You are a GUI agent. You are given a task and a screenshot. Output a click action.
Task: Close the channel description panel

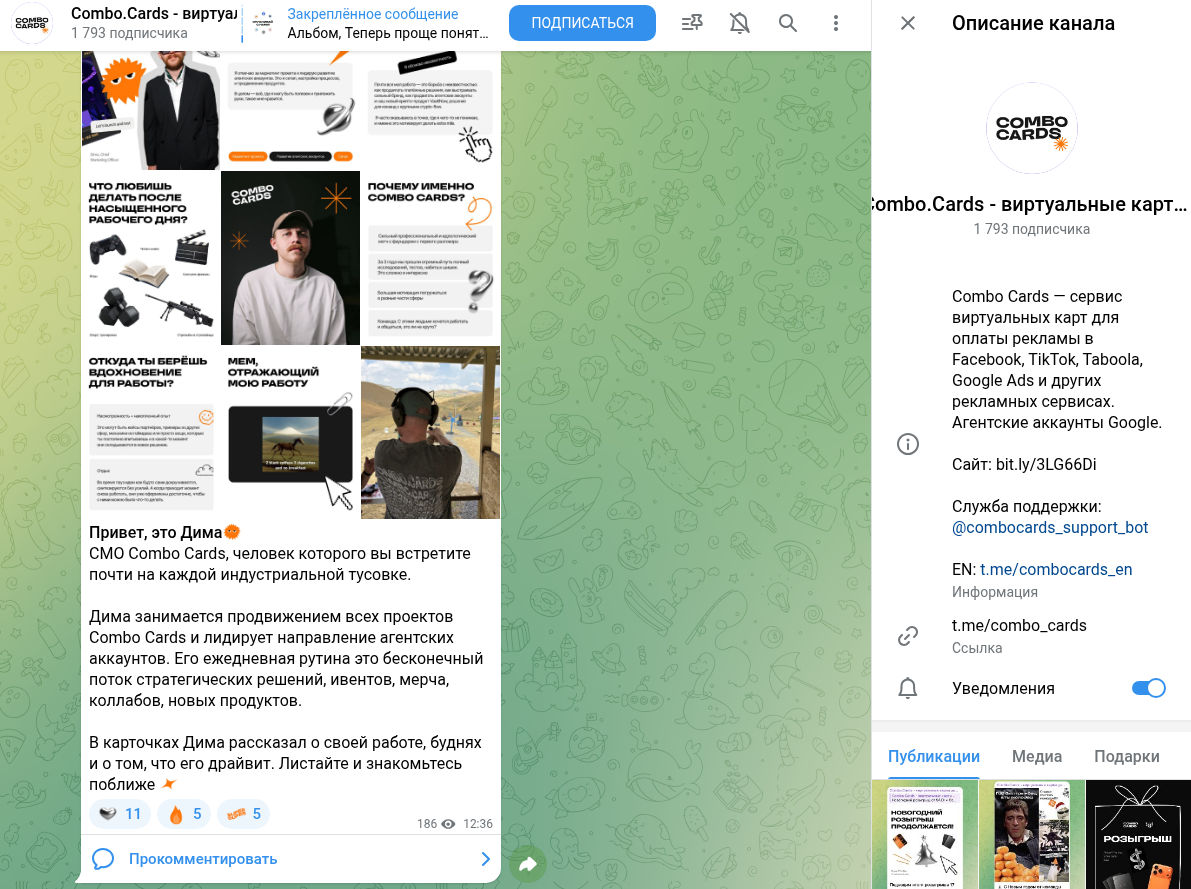(908, 24)
